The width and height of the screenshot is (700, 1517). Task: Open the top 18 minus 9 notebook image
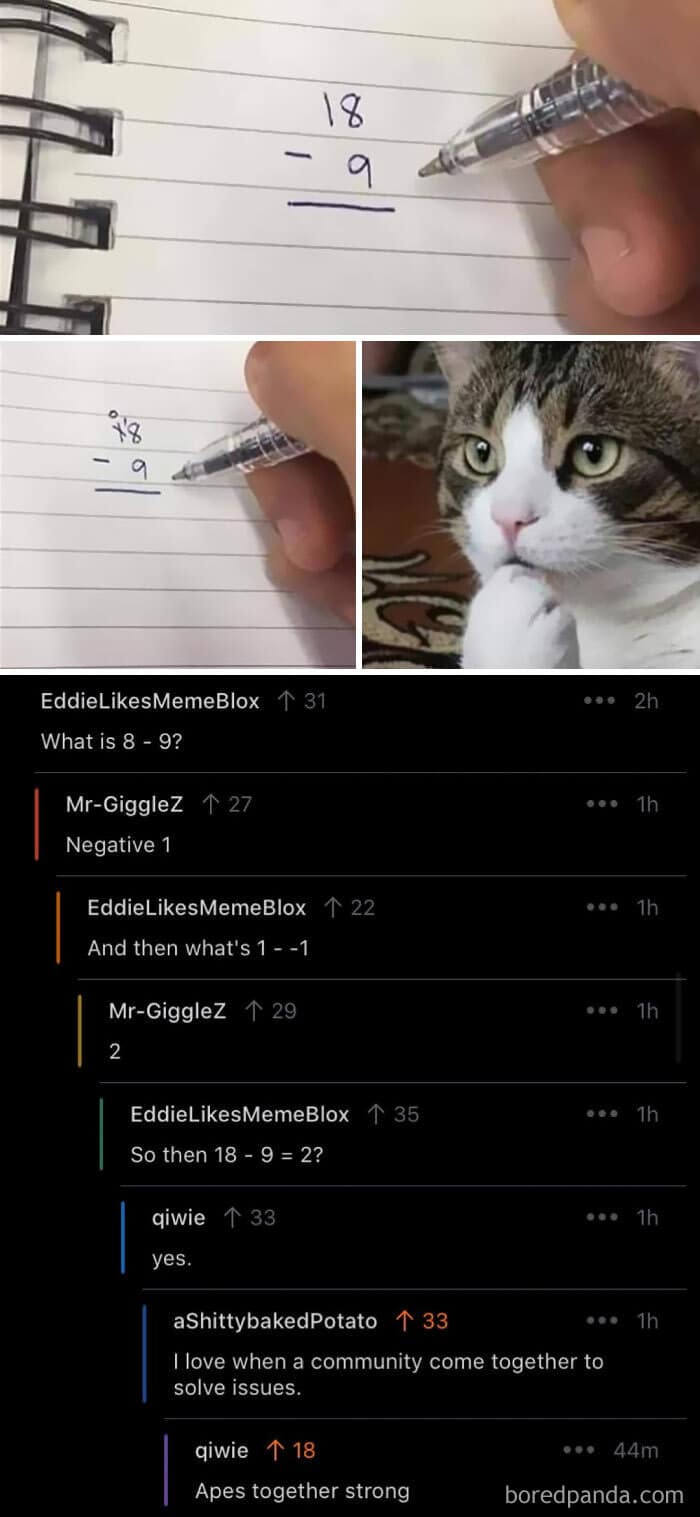350,166
